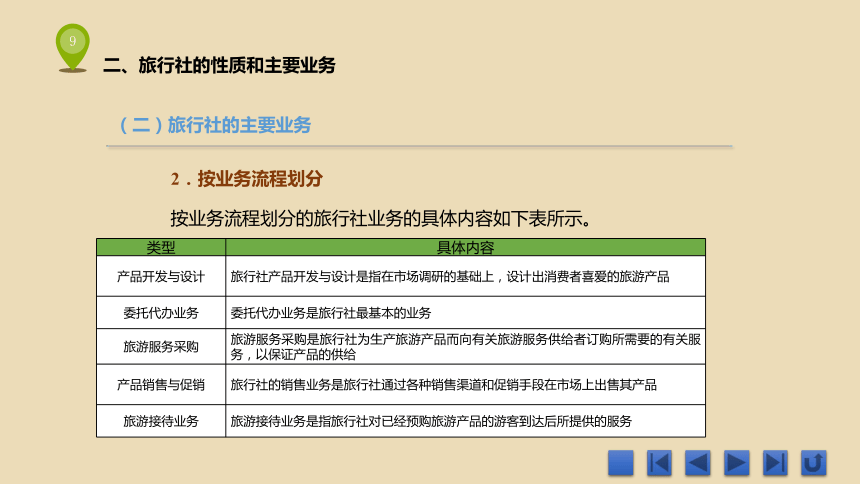Viewport: 860px width, 484px height.
Task: Click the blue square stop button
Action: click(620, 463)
